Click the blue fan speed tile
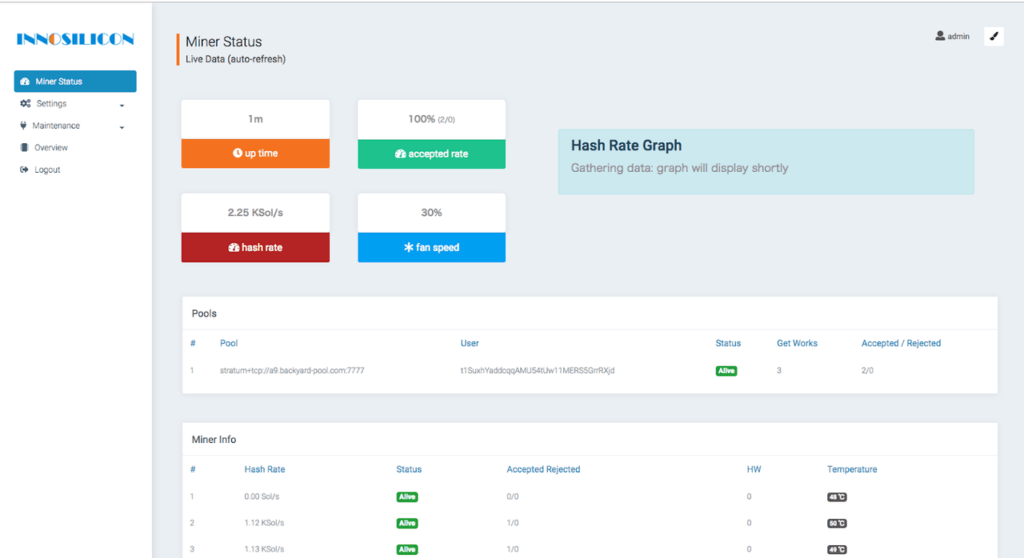 click(431, 247)
